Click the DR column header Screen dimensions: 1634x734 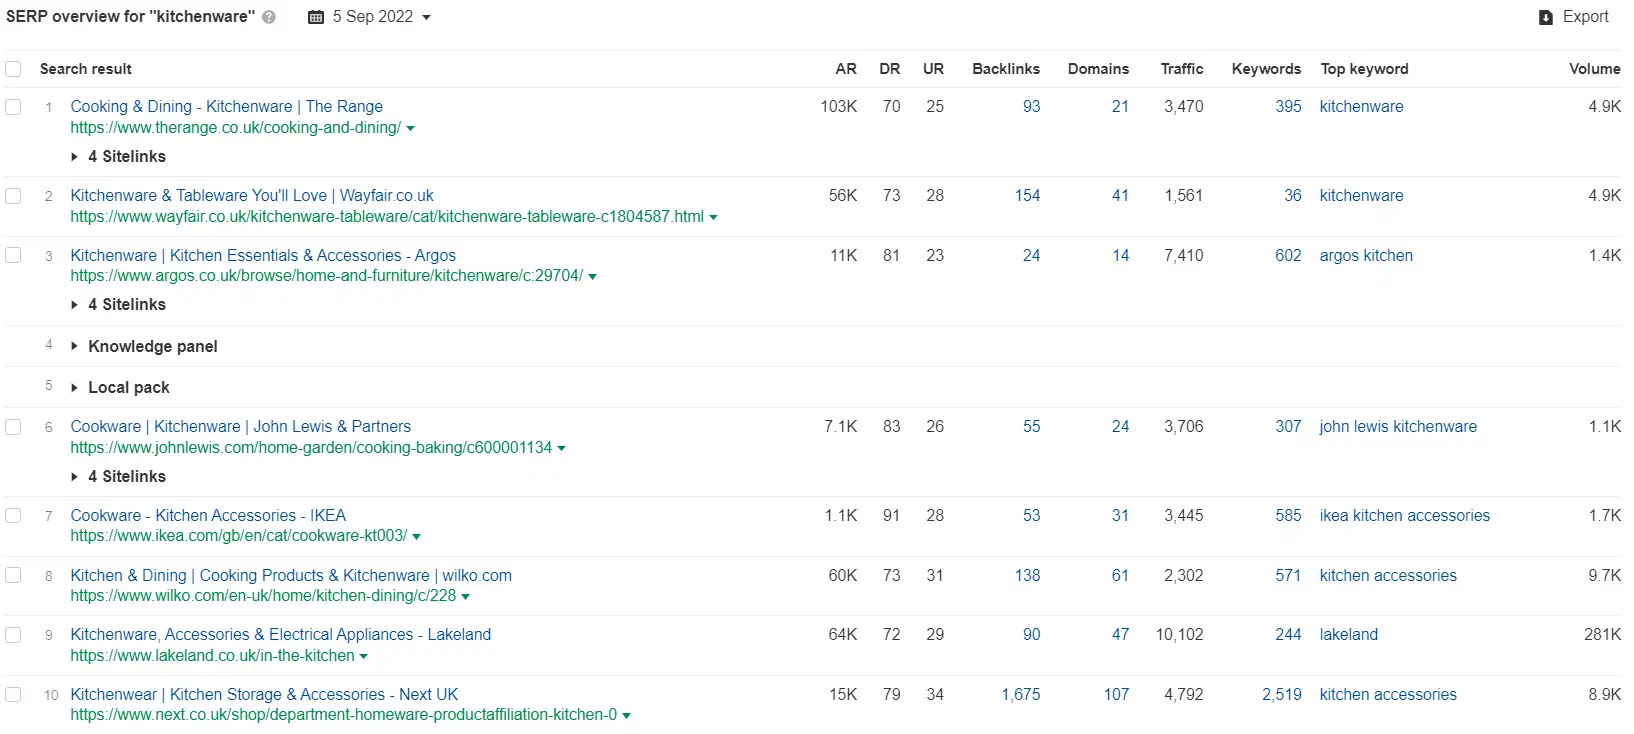(890, 69)
